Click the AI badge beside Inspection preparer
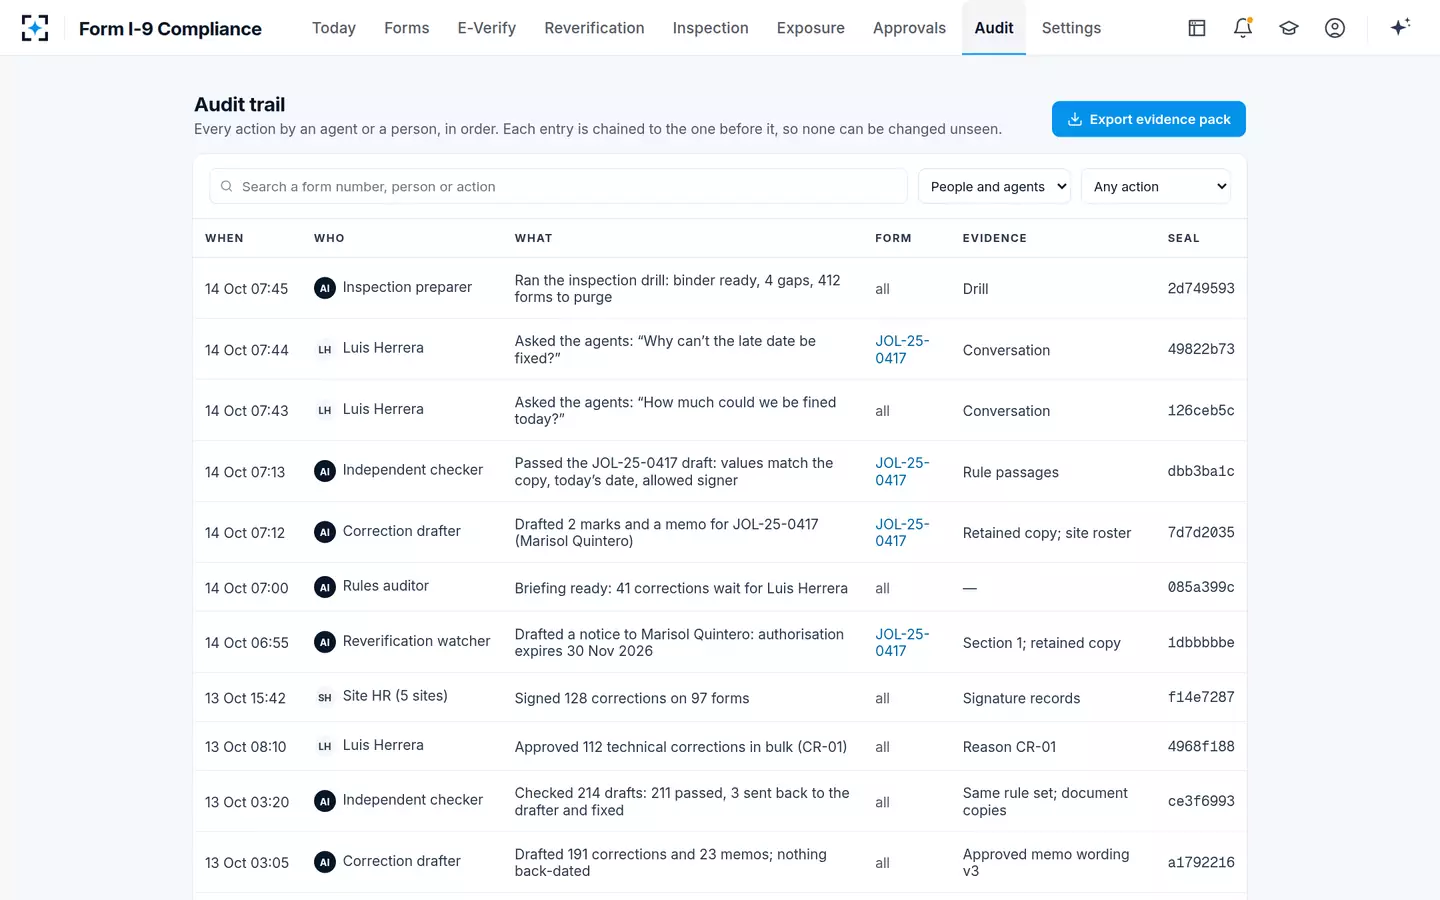This screenshot has width=1440, height=900. click(x=325, y=288)
